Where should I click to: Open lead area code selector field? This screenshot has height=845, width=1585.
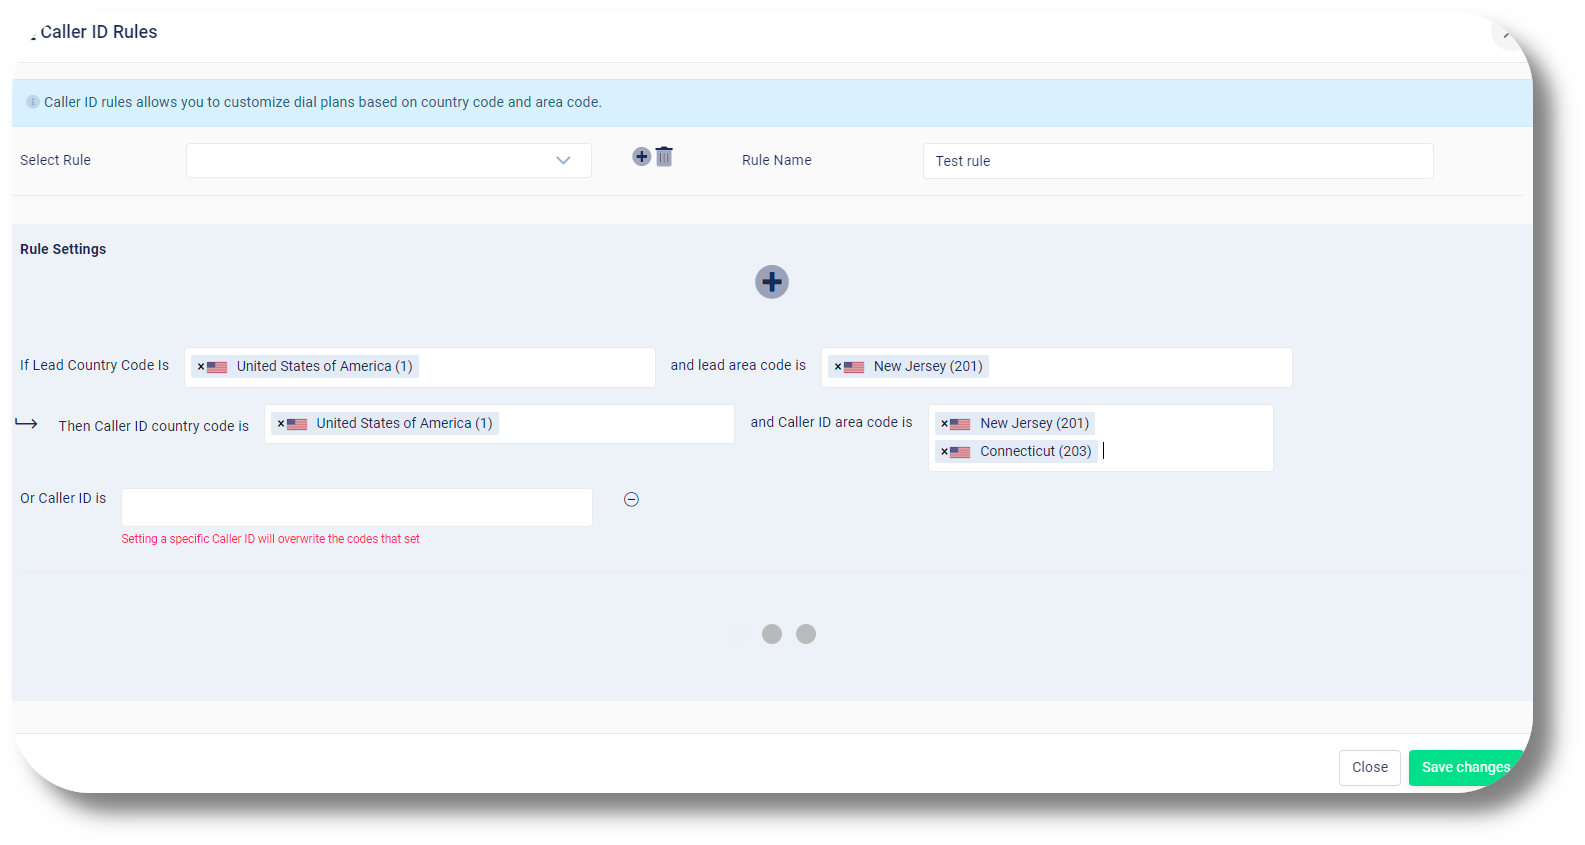pos(1057,367)
